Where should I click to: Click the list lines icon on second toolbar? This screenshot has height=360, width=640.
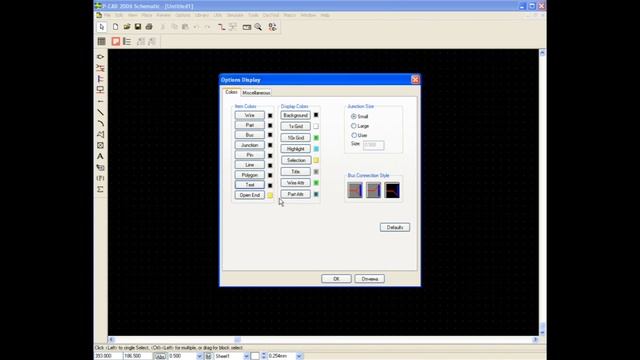click(127, 41)
